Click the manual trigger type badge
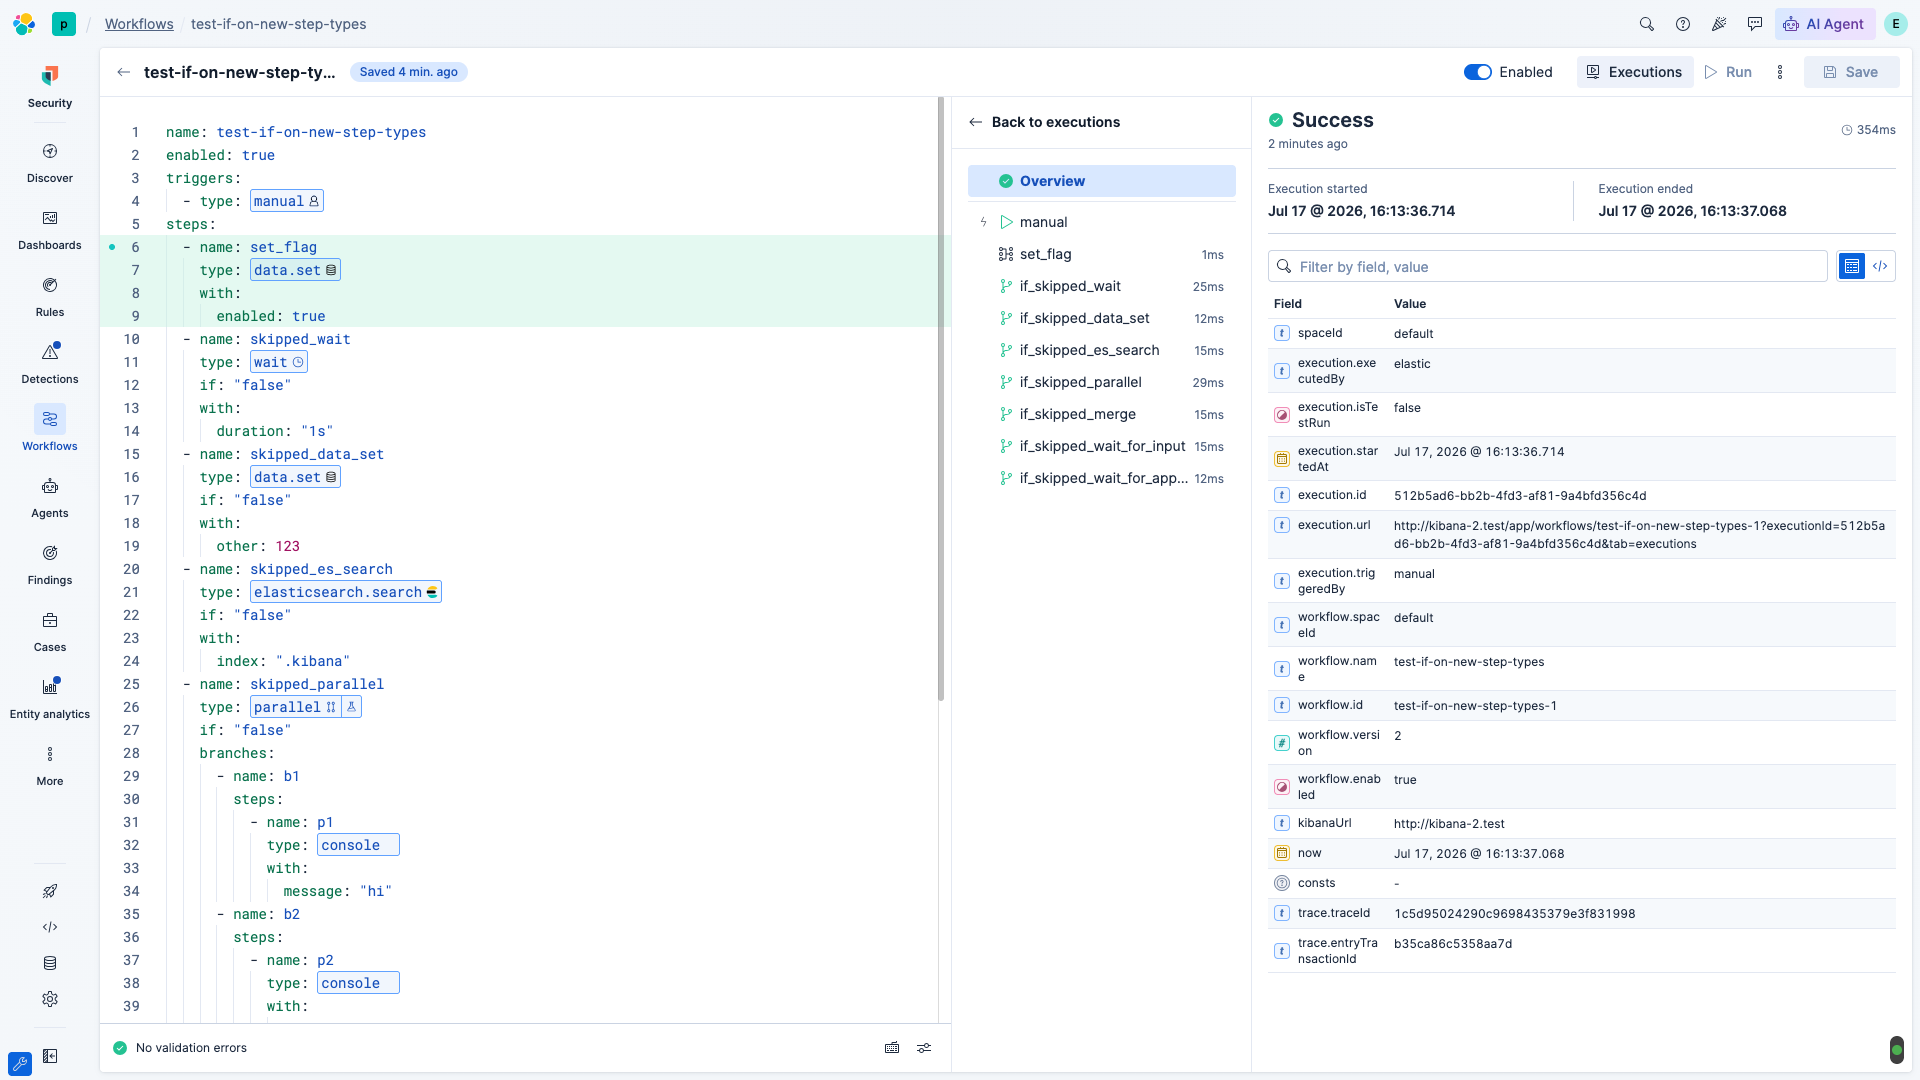The height and width of the screenshot is (1080, 1920). [x=287, y=201]
